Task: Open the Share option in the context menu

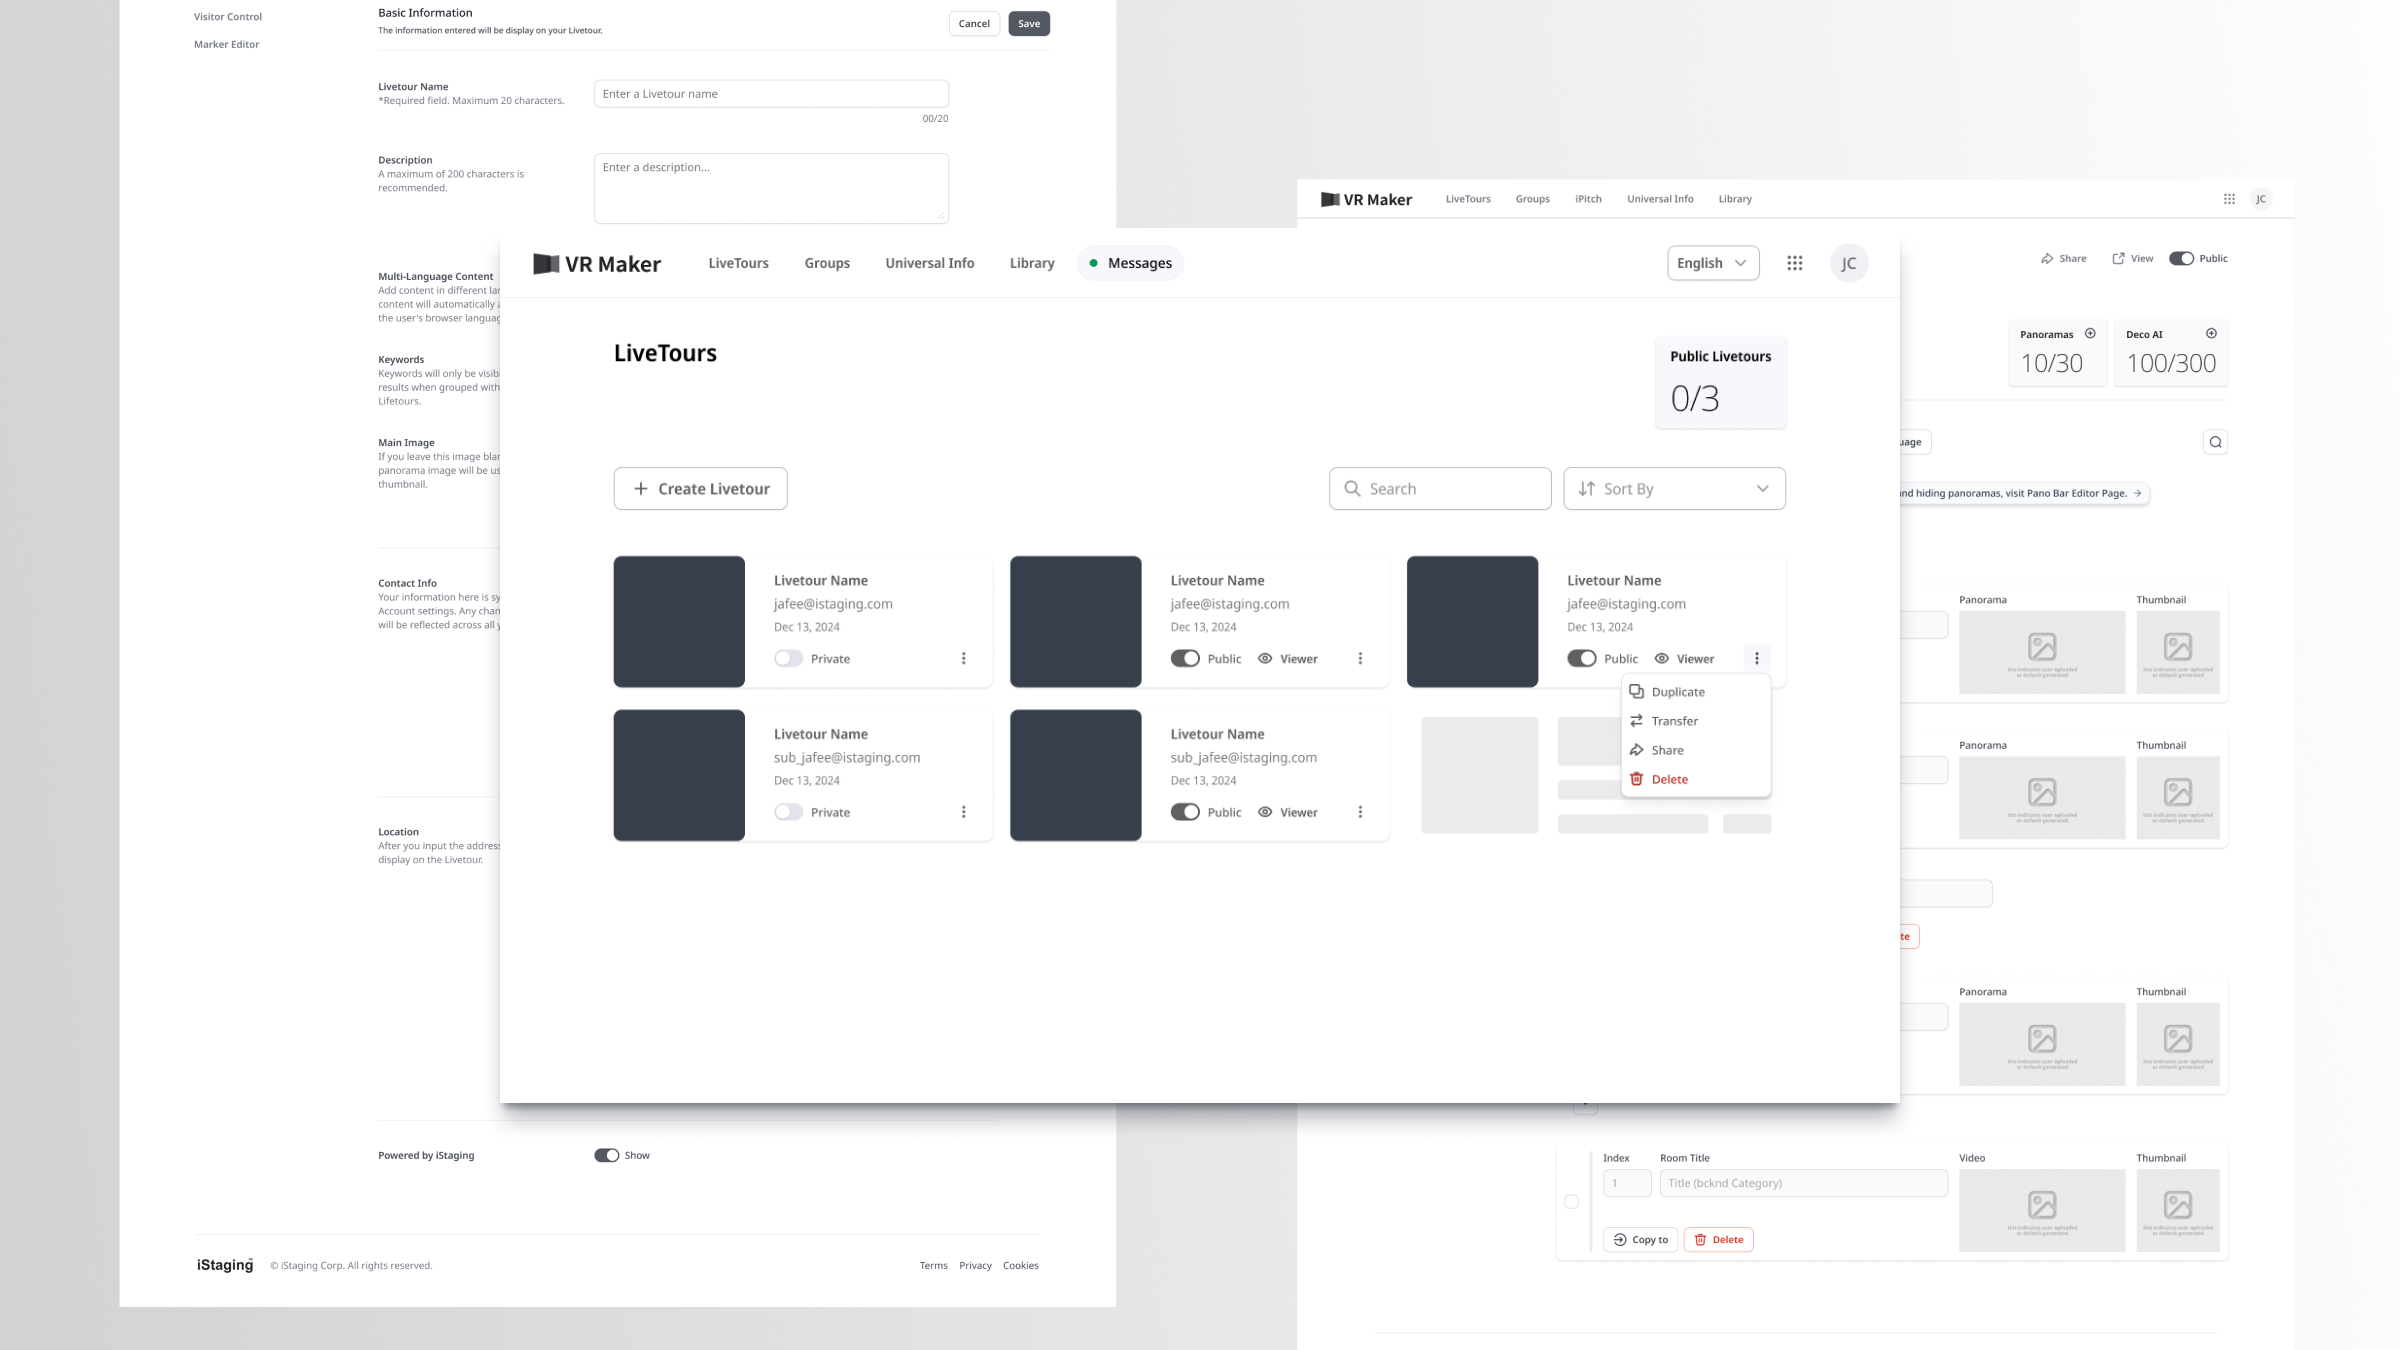Action: point(1666,749)
